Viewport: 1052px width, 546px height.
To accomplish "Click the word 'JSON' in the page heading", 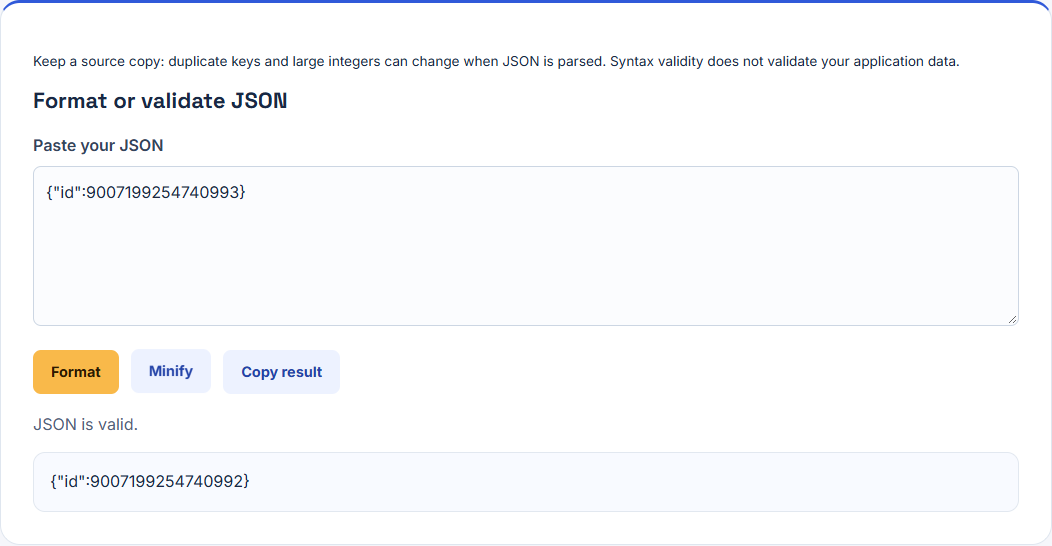I will 259,101.
